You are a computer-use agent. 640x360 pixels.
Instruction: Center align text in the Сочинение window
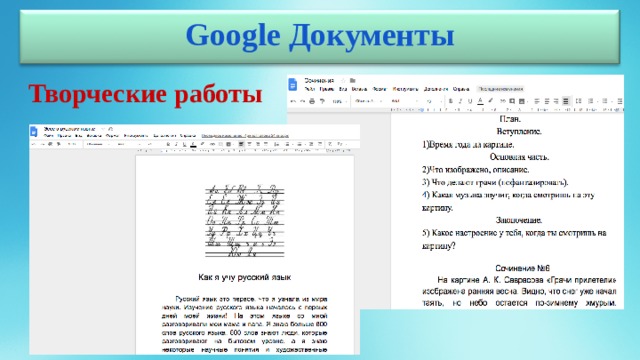click(x=547, y=101)
